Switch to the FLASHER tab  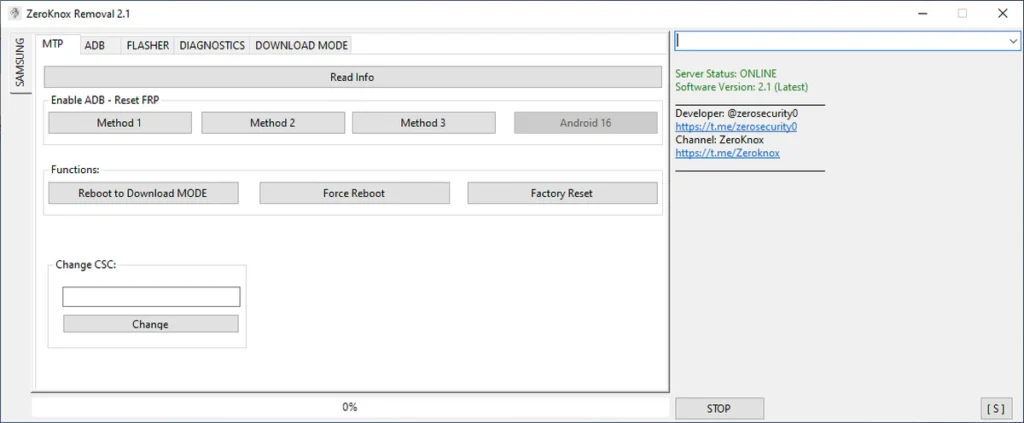coord(147,46)
